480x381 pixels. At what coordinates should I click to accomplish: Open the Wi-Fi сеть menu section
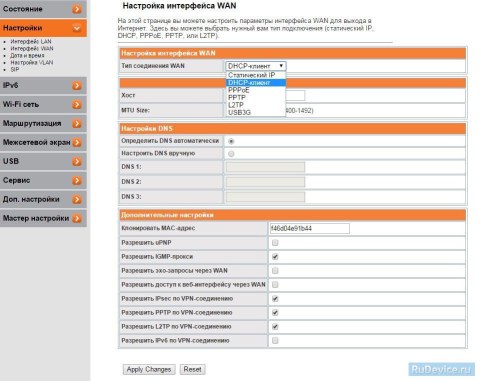(43, 105)
